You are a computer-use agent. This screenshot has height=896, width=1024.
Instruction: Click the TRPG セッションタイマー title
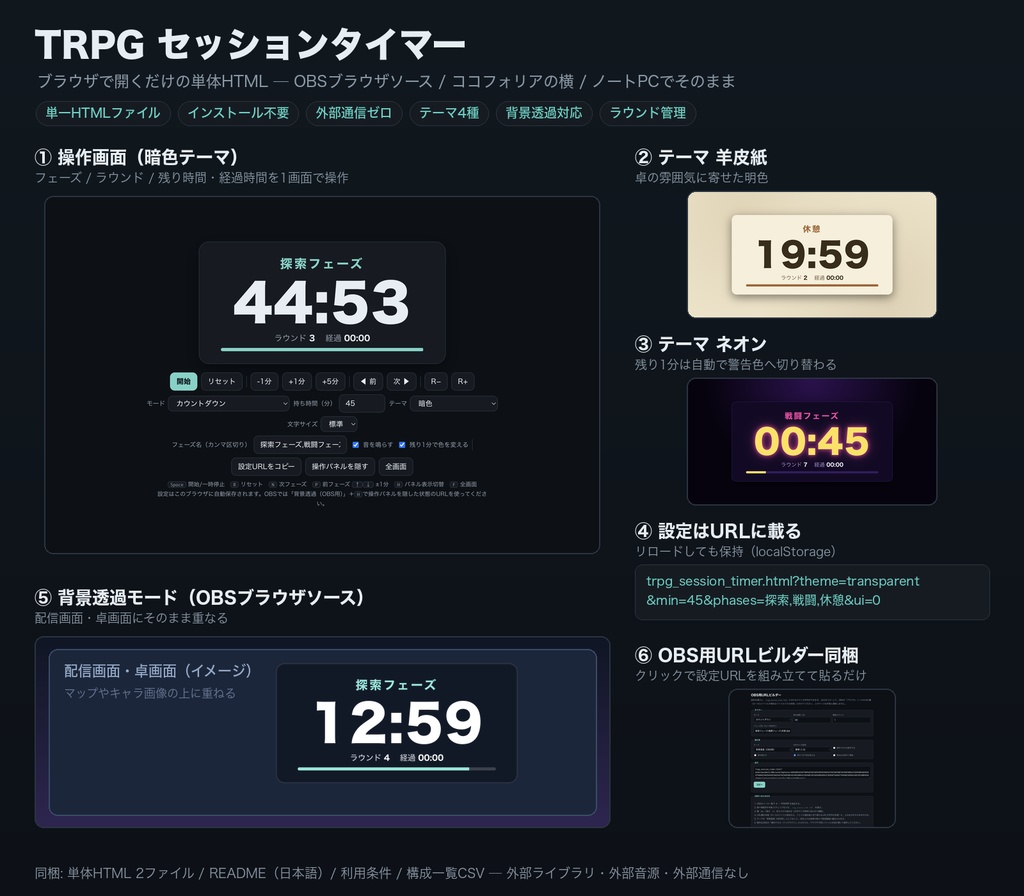[250, 45]
